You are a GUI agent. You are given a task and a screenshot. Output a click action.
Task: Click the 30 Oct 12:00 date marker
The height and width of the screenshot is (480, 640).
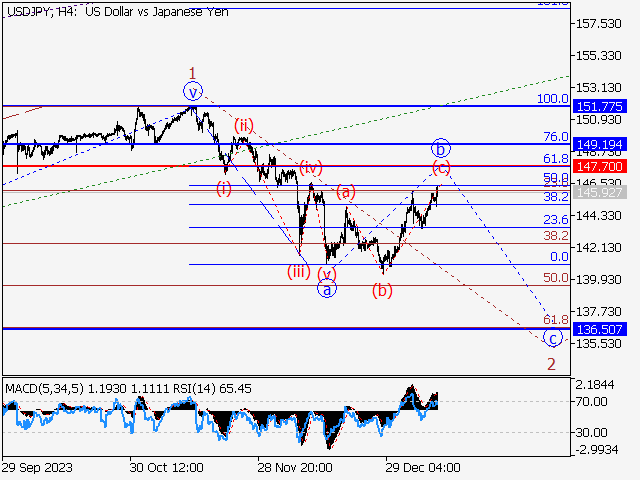[x=167, y=467]
